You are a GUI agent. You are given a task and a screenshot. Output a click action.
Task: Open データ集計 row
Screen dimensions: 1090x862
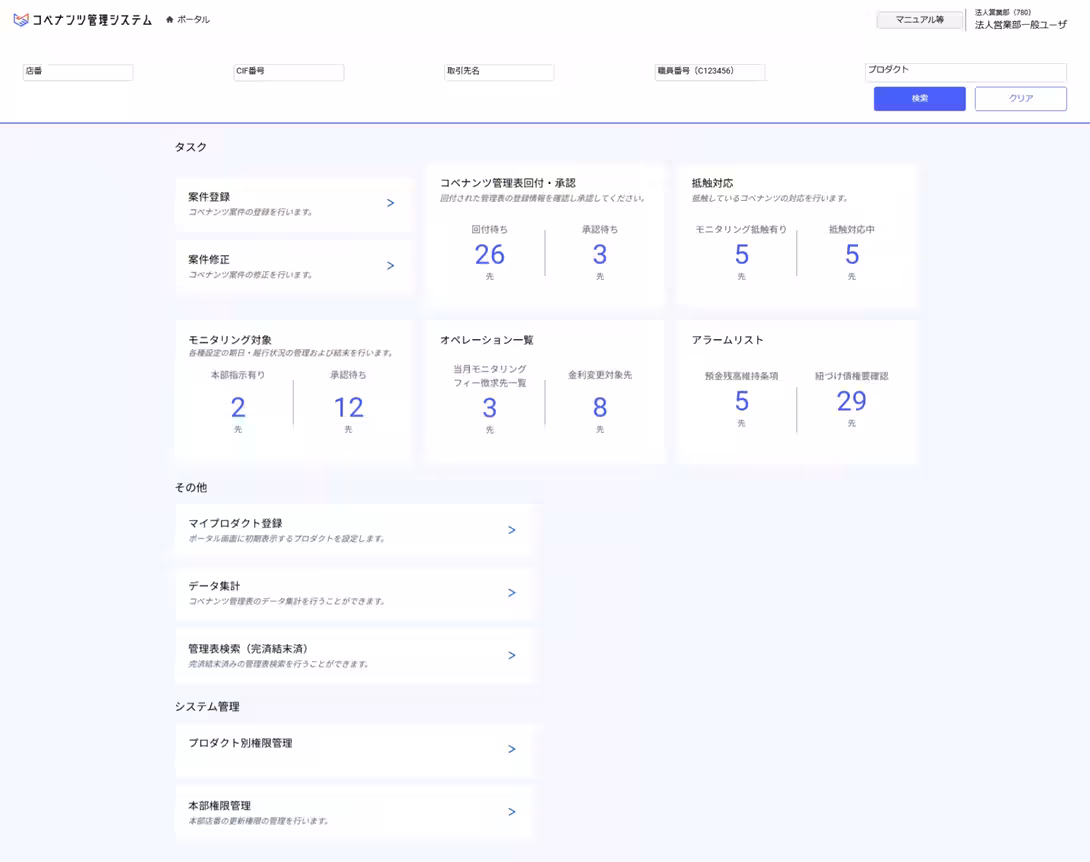[x=354, y=593]
